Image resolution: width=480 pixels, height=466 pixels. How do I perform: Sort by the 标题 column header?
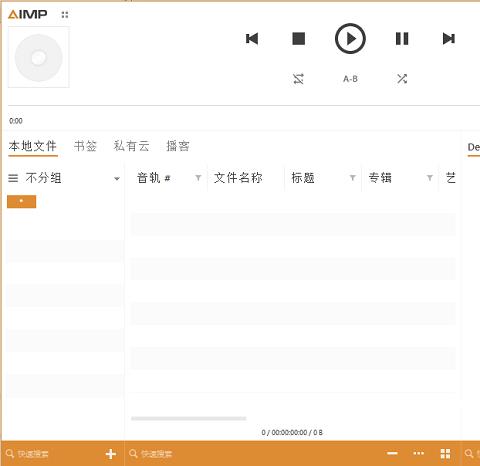pyautogui.click(x=303, y=178)
